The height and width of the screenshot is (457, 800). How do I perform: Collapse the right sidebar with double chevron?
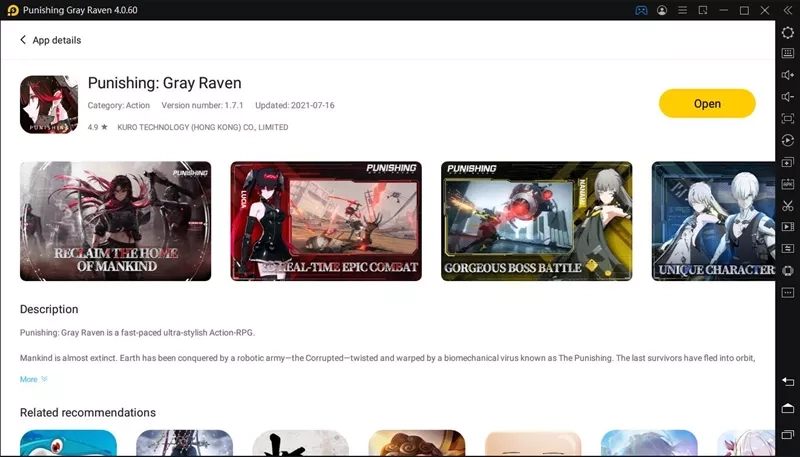click(x=788, y=10)
